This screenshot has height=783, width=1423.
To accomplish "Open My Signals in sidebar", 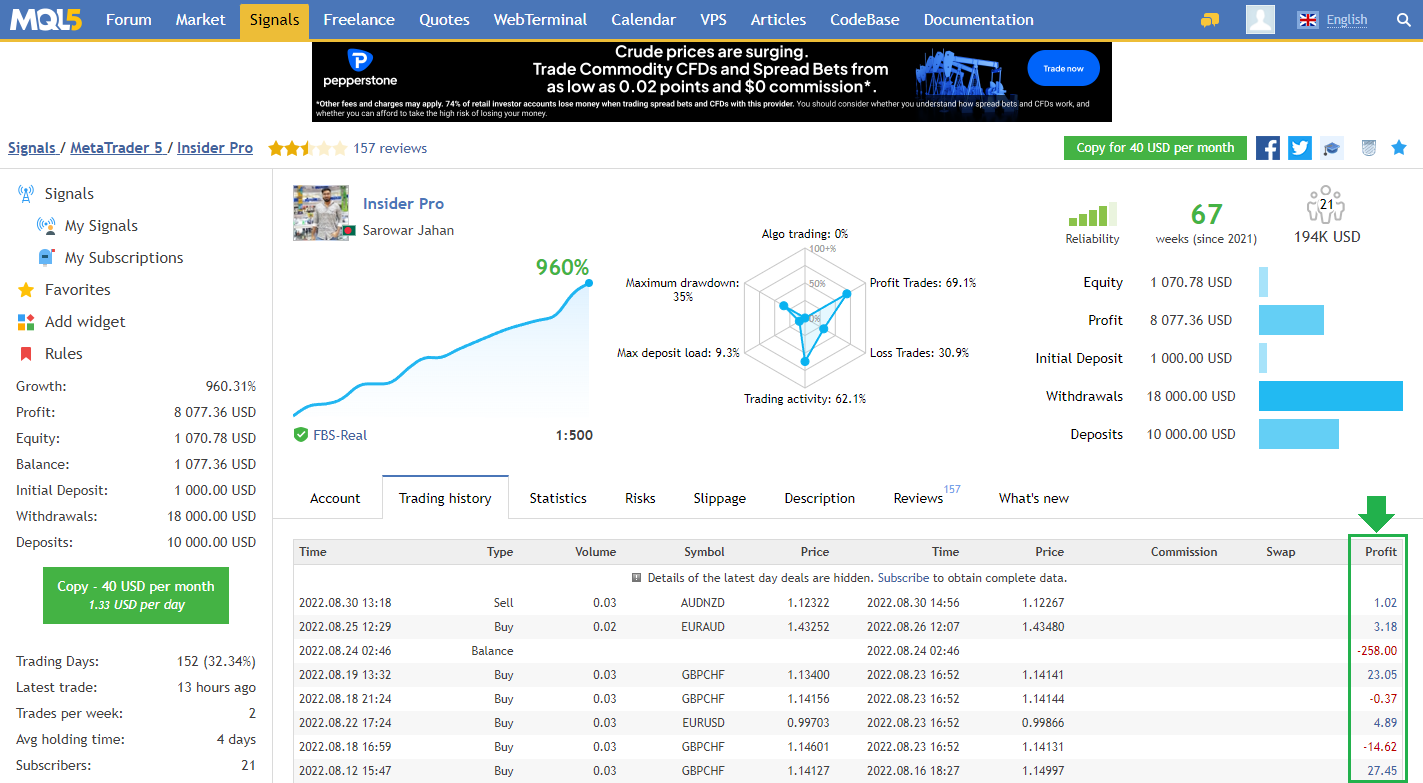I will point(101,226).
